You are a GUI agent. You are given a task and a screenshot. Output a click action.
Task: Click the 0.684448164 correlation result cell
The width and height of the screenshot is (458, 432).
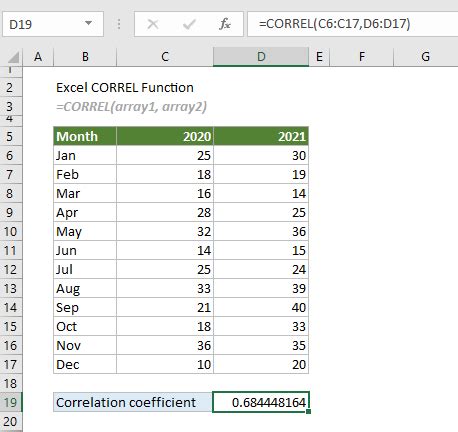pos(261,402)
